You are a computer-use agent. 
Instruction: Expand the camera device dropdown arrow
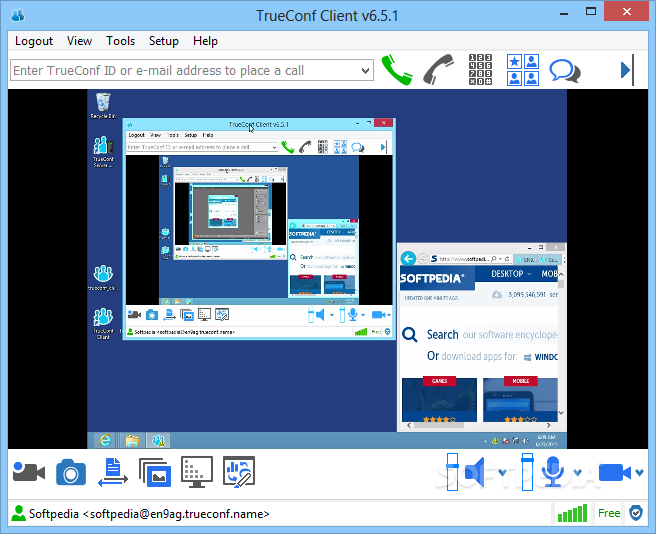click(x=639, y=473)
